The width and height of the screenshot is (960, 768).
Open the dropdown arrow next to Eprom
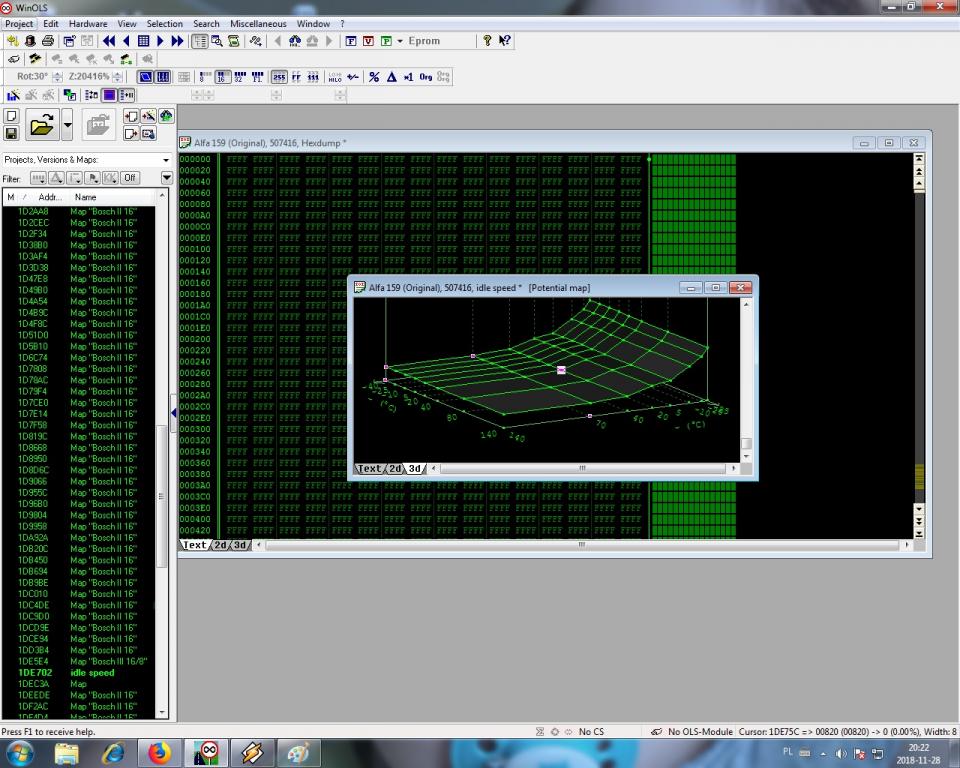click(400, 41)
